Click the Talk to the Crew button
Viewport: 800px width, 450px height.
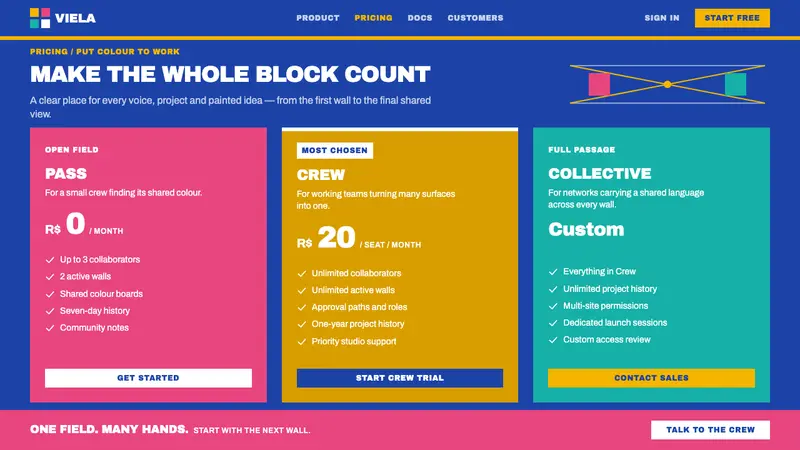710,430
